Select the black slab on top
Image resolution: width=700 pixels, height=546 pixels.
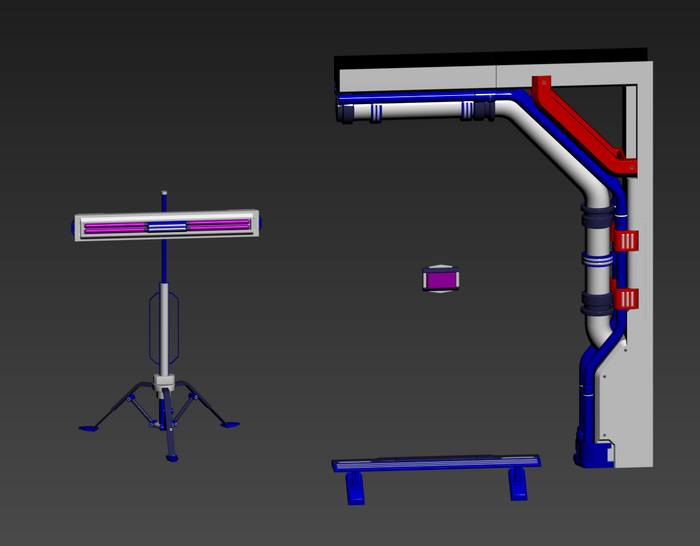490,59
